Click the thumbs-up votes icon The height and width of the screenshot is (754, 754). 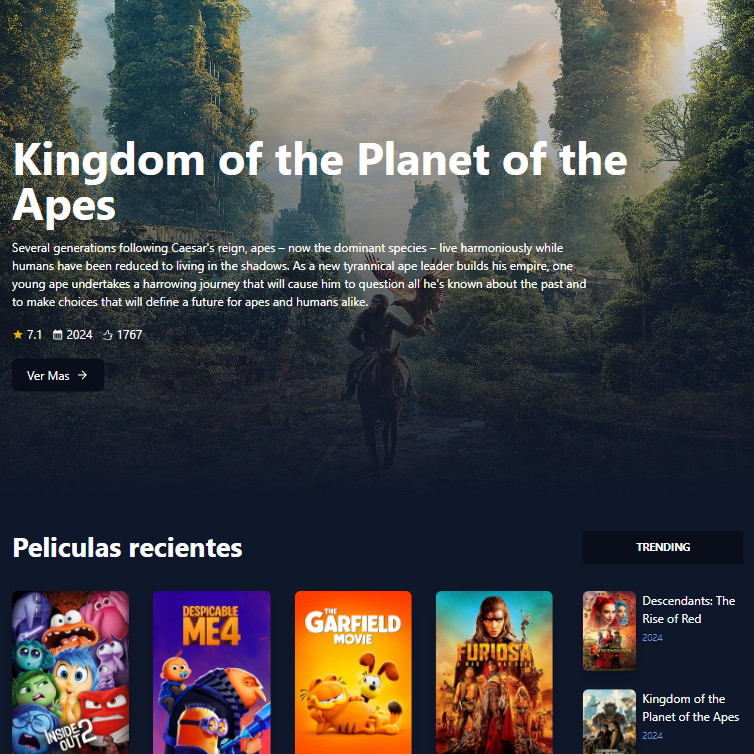(108, 335)
